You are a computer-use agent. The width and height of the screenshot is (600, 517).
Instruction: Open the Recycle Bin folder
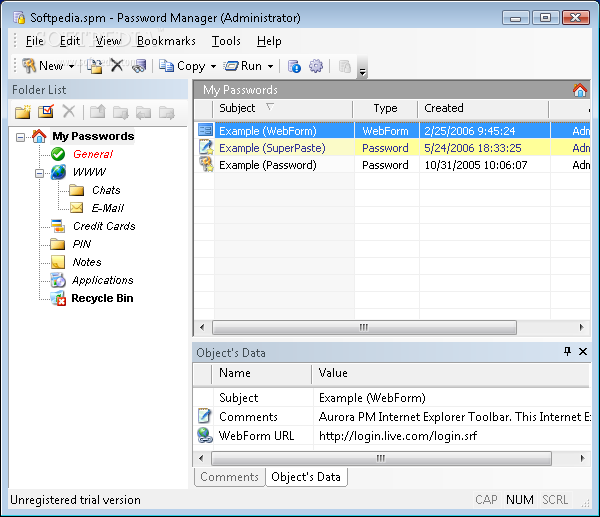(102, 298)
